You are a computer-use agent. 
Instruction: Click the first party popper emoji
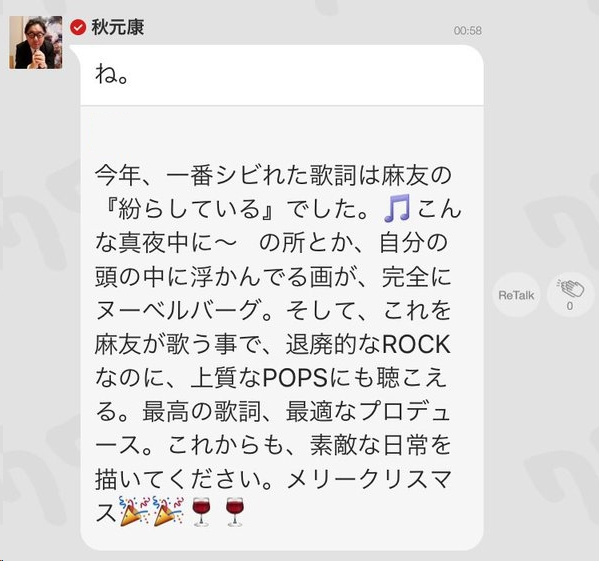point(133,511)
